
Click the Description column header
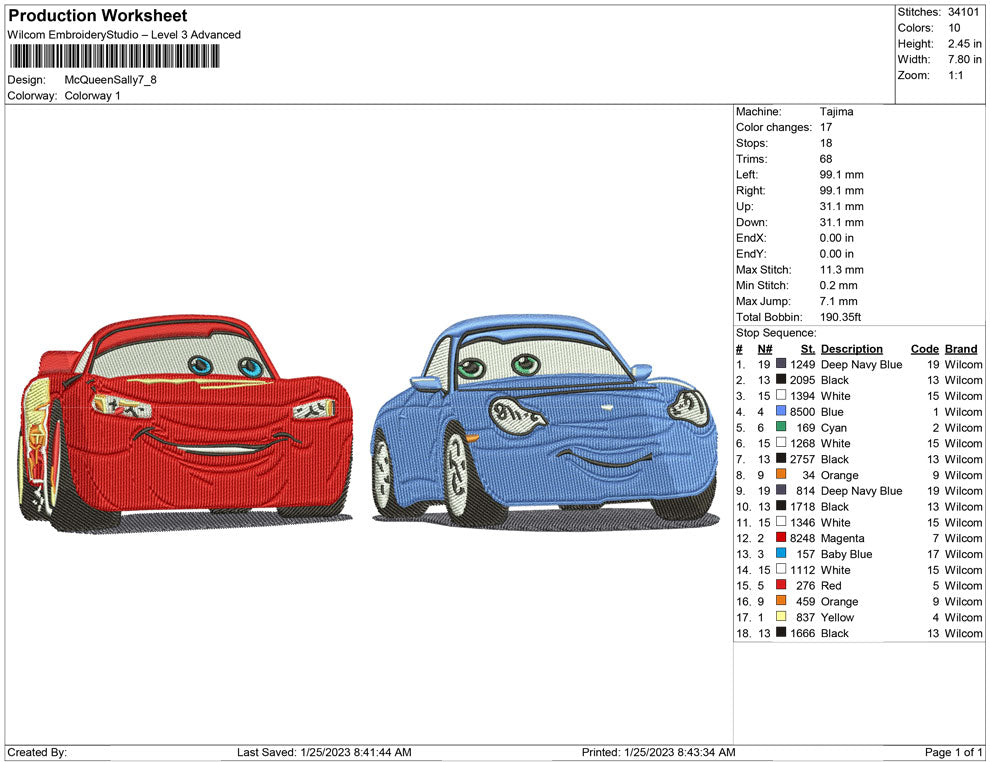click(x=851, y=349)
